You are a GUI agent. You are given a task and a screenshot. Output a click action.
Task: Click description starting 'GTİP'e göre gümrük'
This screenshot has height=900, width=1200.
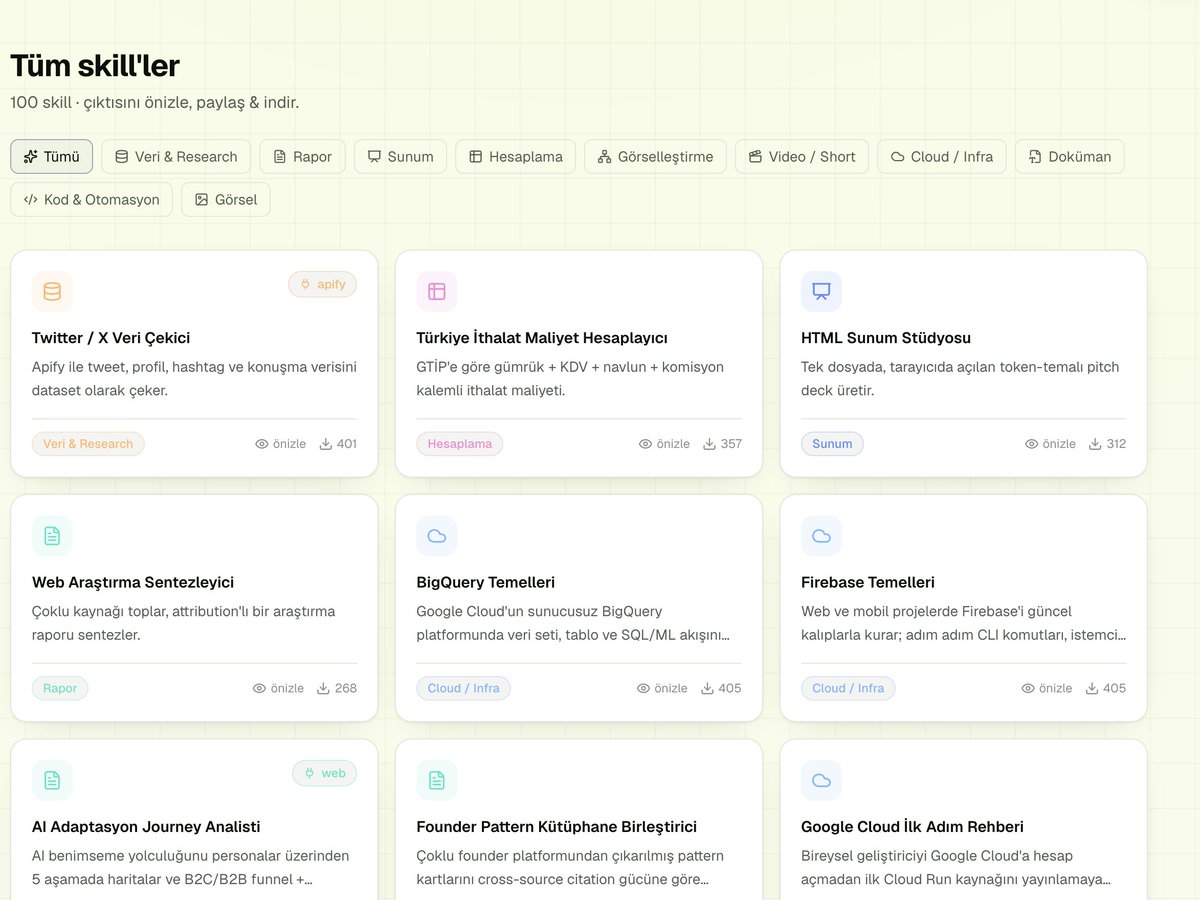570,379
